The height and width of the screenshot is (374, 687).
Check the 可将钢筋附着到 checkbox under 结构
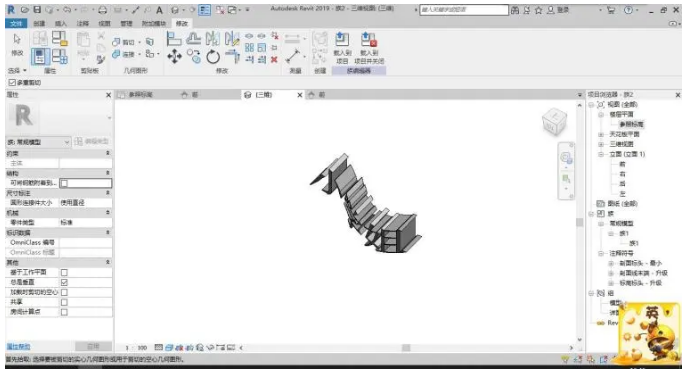coord(64,183)
